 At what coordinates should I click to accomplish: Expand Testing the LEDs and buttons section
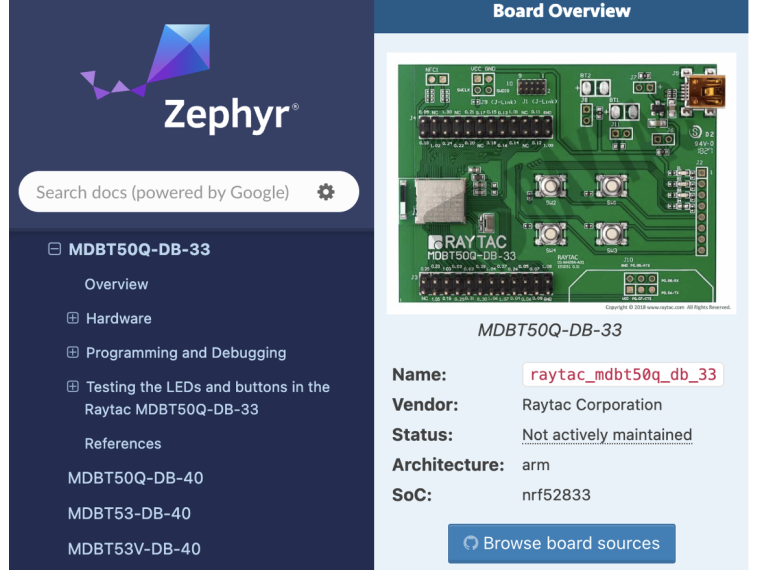72,387
